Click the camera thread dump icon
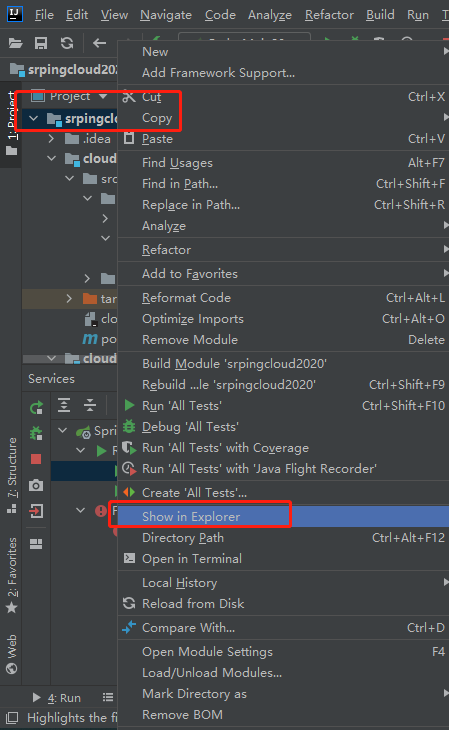Viewport: 449px width, 730px height. [36, 485]
